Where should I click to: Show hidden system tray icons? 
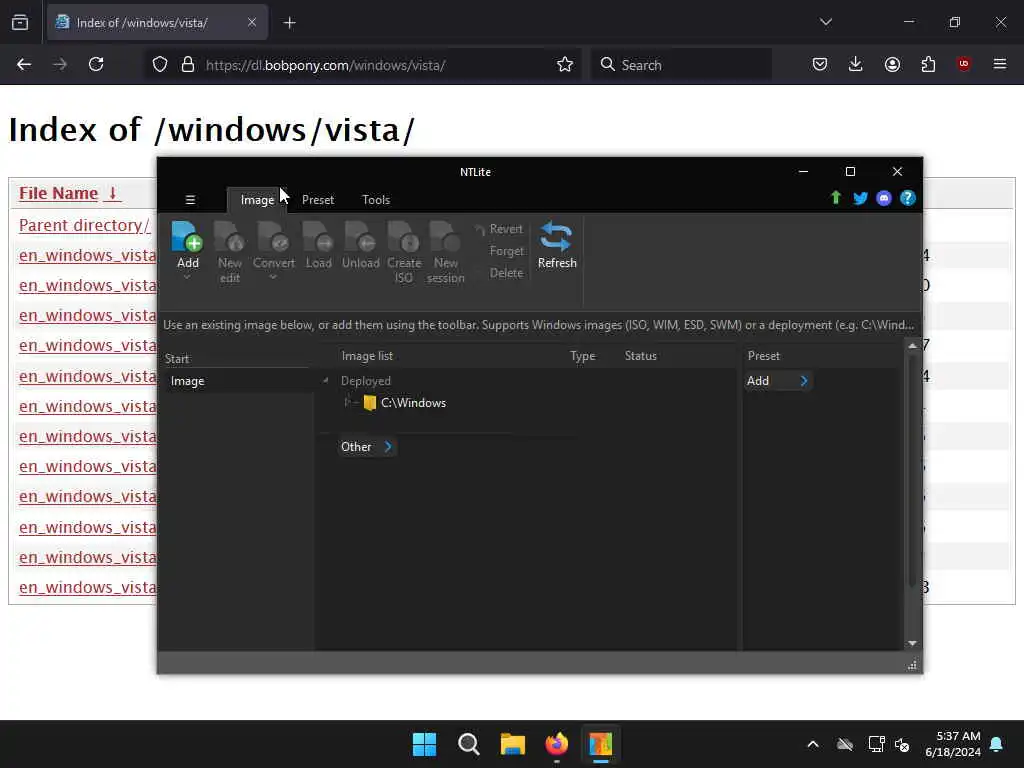click(813, 744)
